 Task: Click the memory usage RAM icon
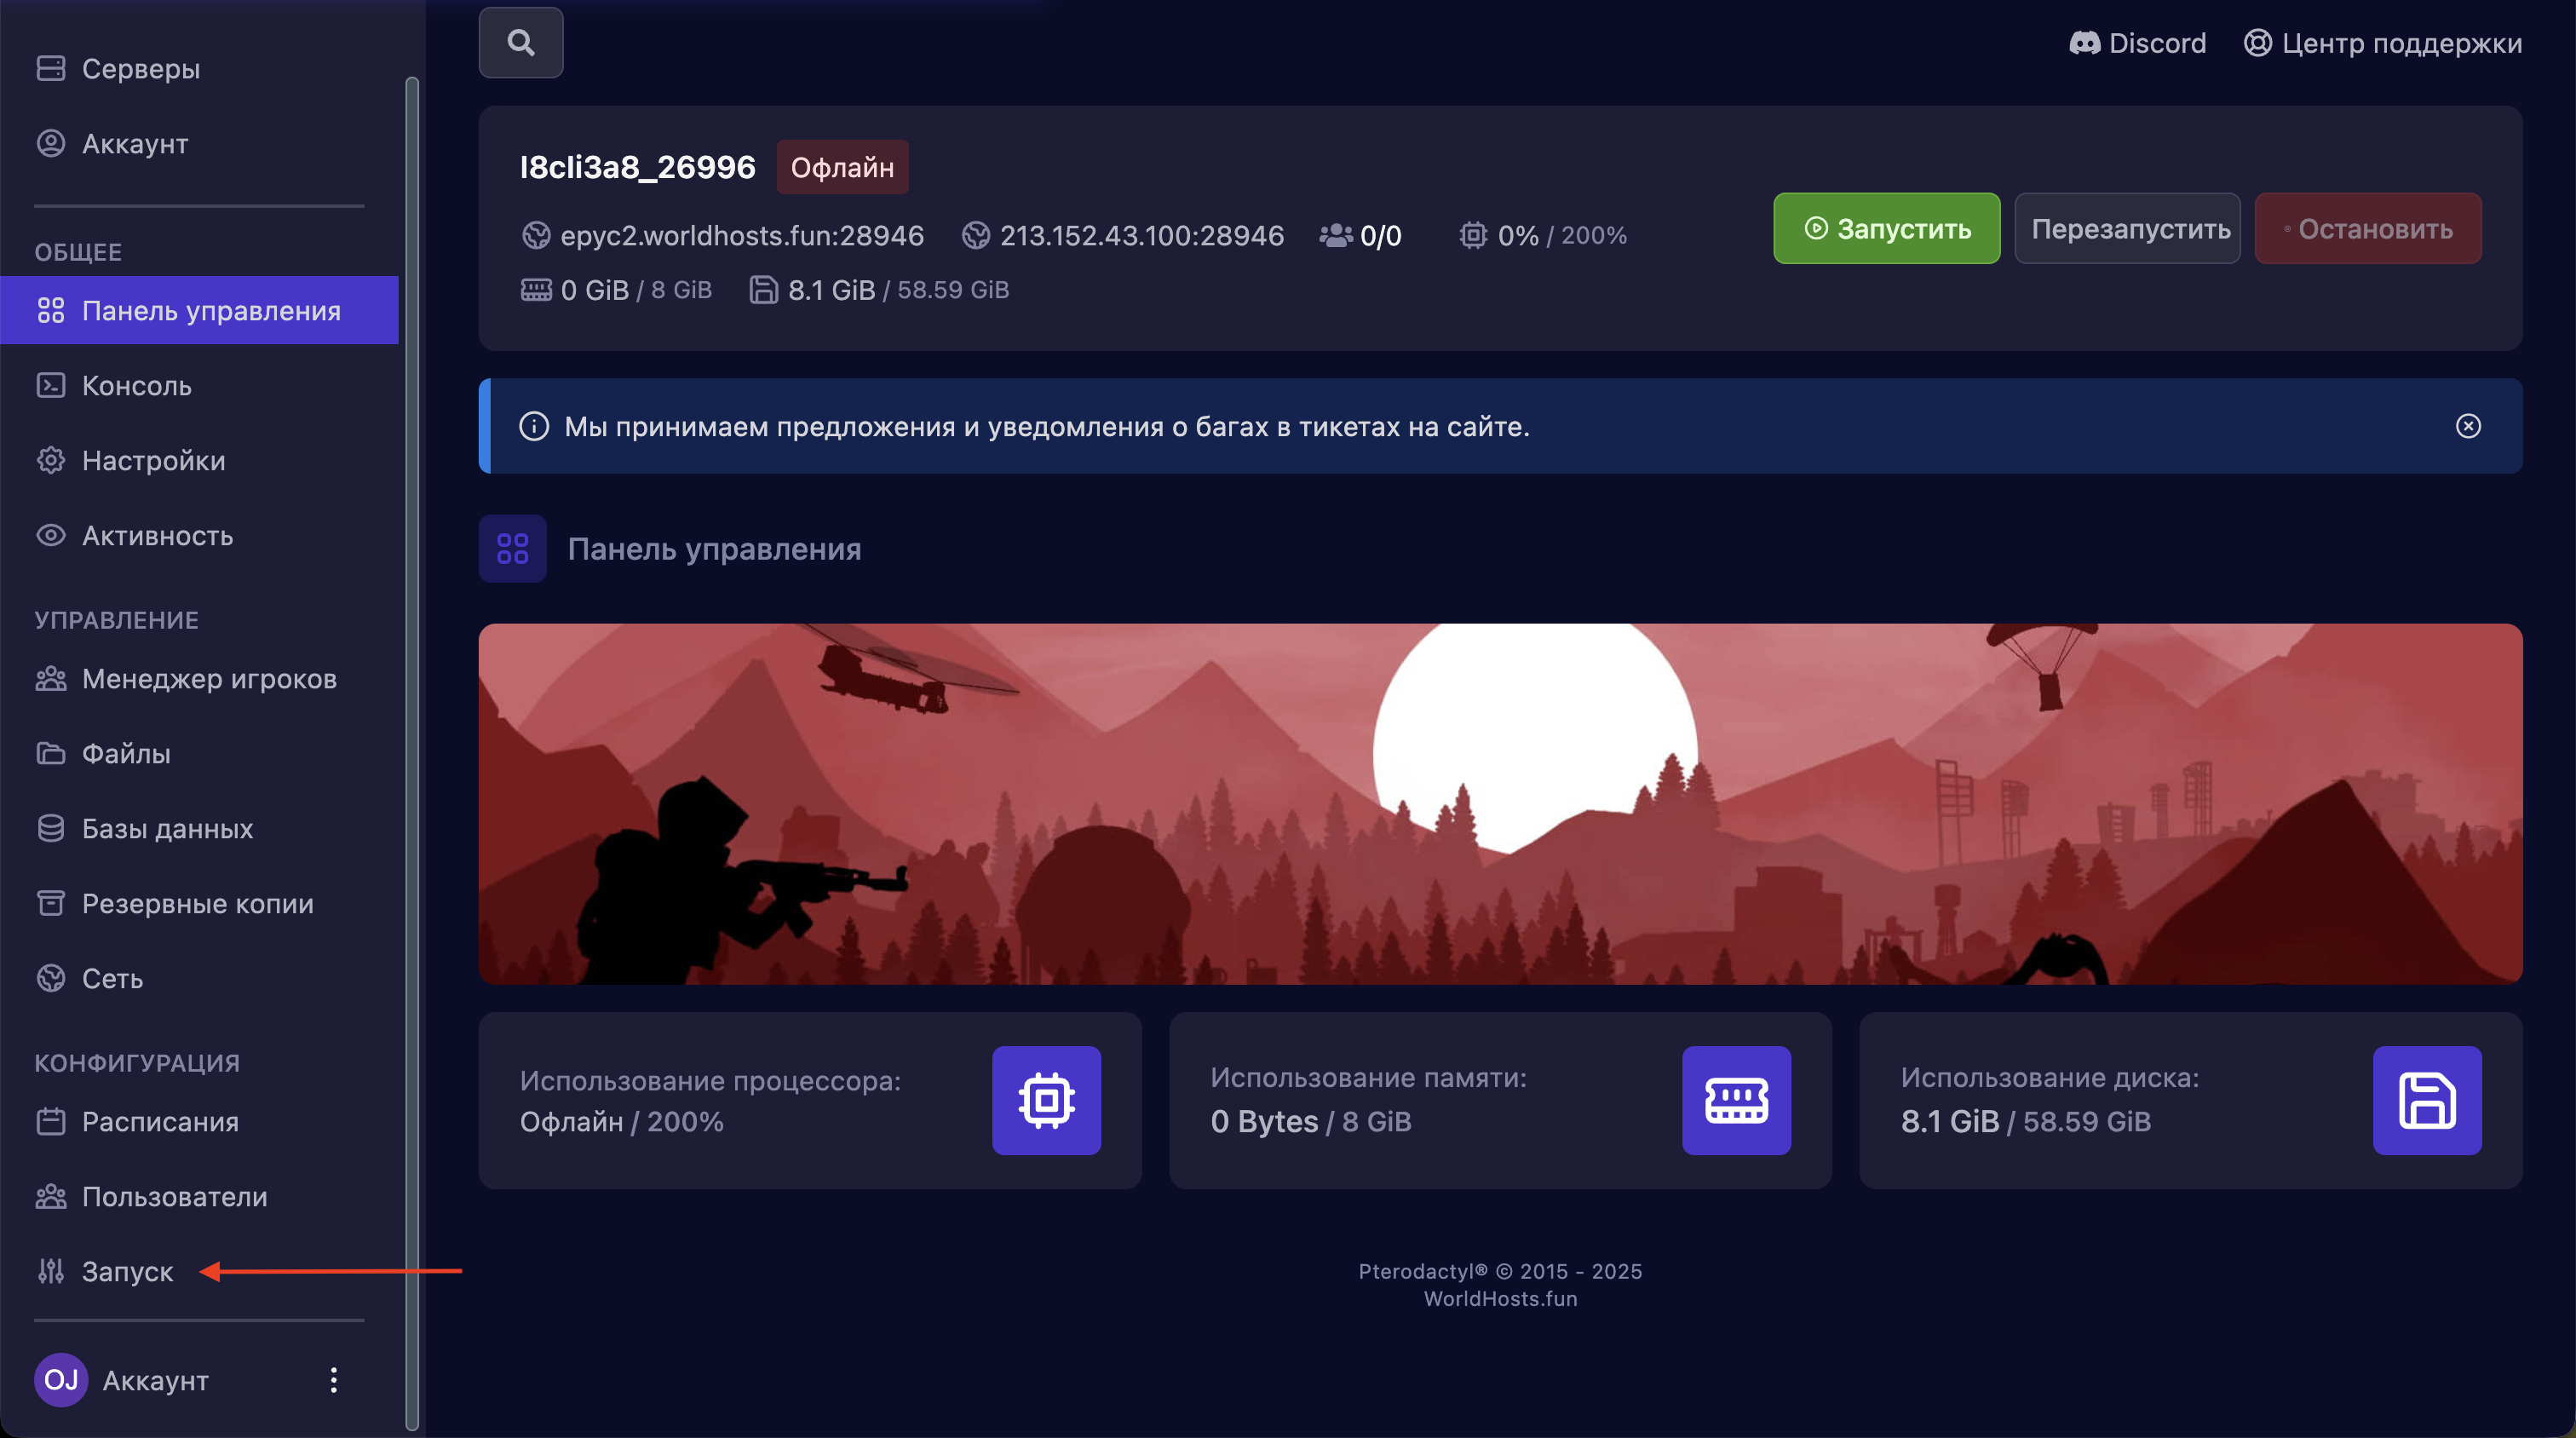point(1736,1100)
